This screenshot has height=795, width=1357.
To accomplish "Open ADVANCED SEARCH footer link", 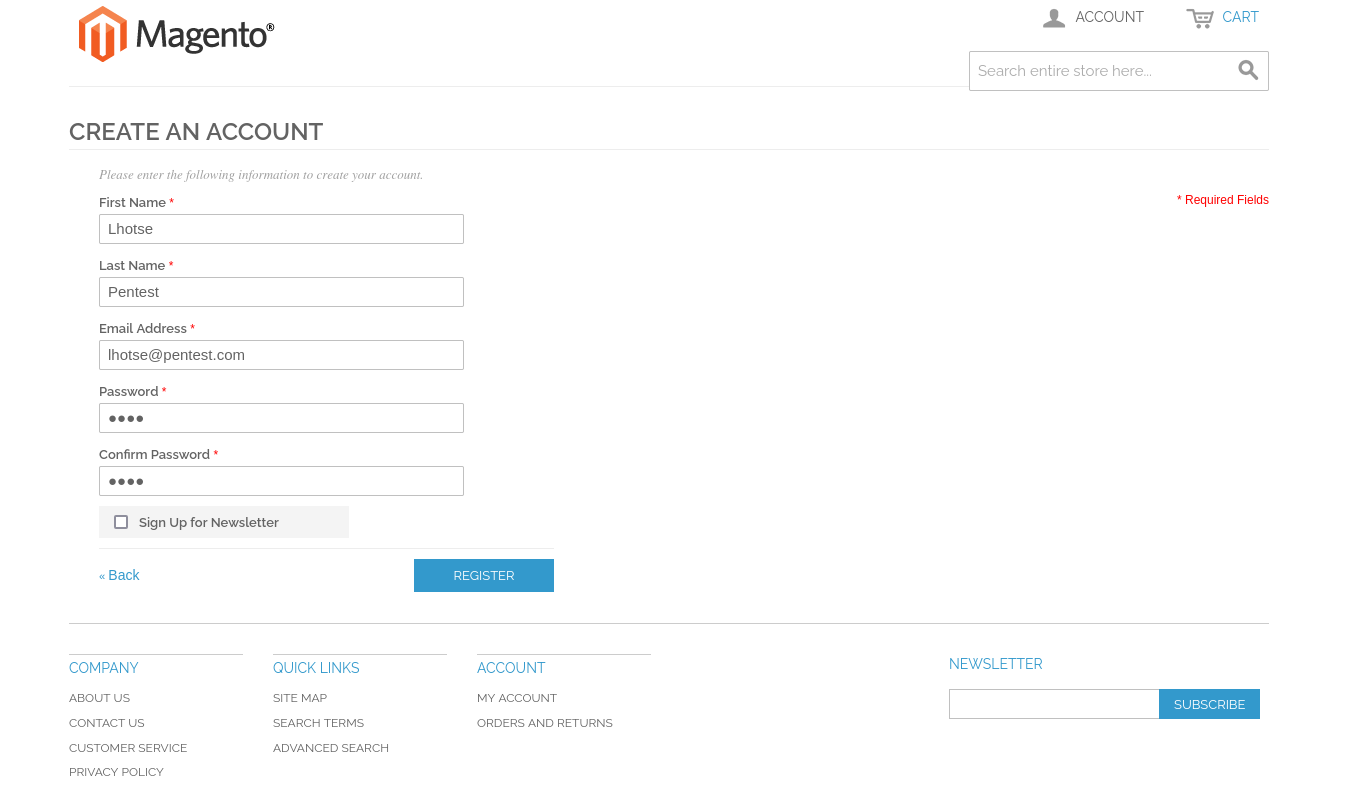I will [331, 748].
